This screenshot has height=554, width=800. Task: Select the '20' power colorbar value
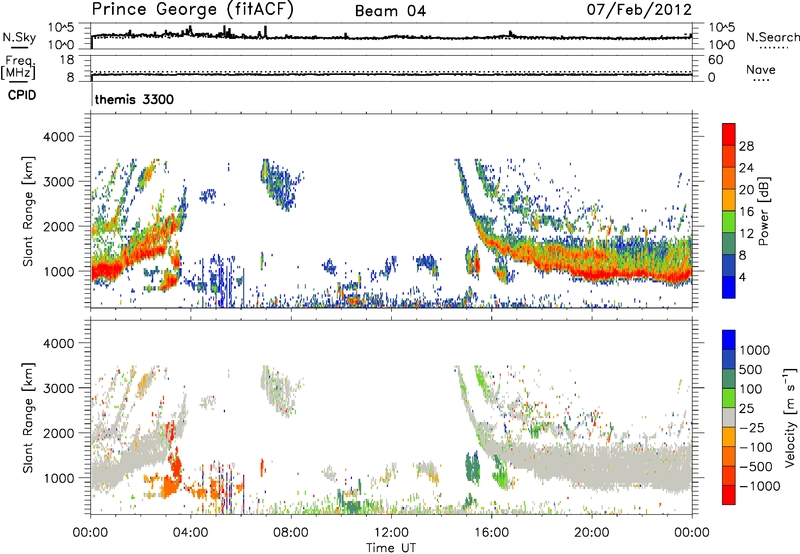[746, 190]
